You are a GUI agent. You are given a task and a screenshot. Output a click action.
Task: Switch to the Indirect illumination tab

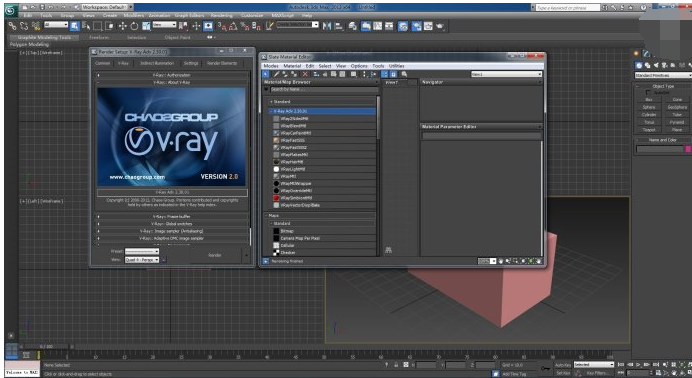tap(157, 63)
